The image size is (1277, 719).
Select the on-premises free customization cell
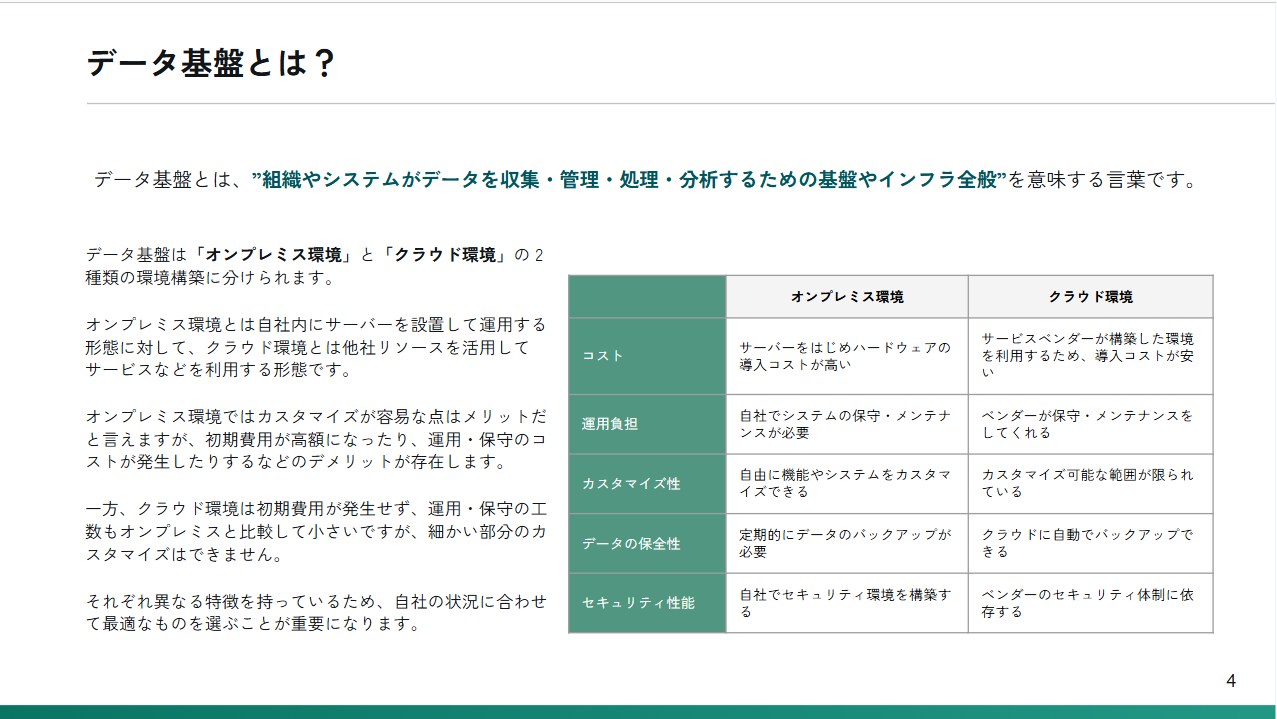[846, 484]
